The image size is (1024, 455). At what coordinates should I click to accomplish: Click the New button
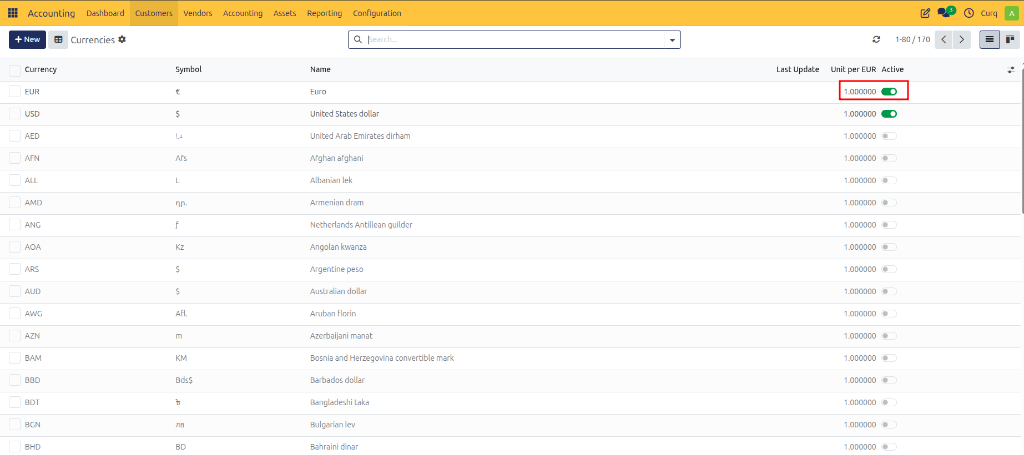(x=27, y=40)
